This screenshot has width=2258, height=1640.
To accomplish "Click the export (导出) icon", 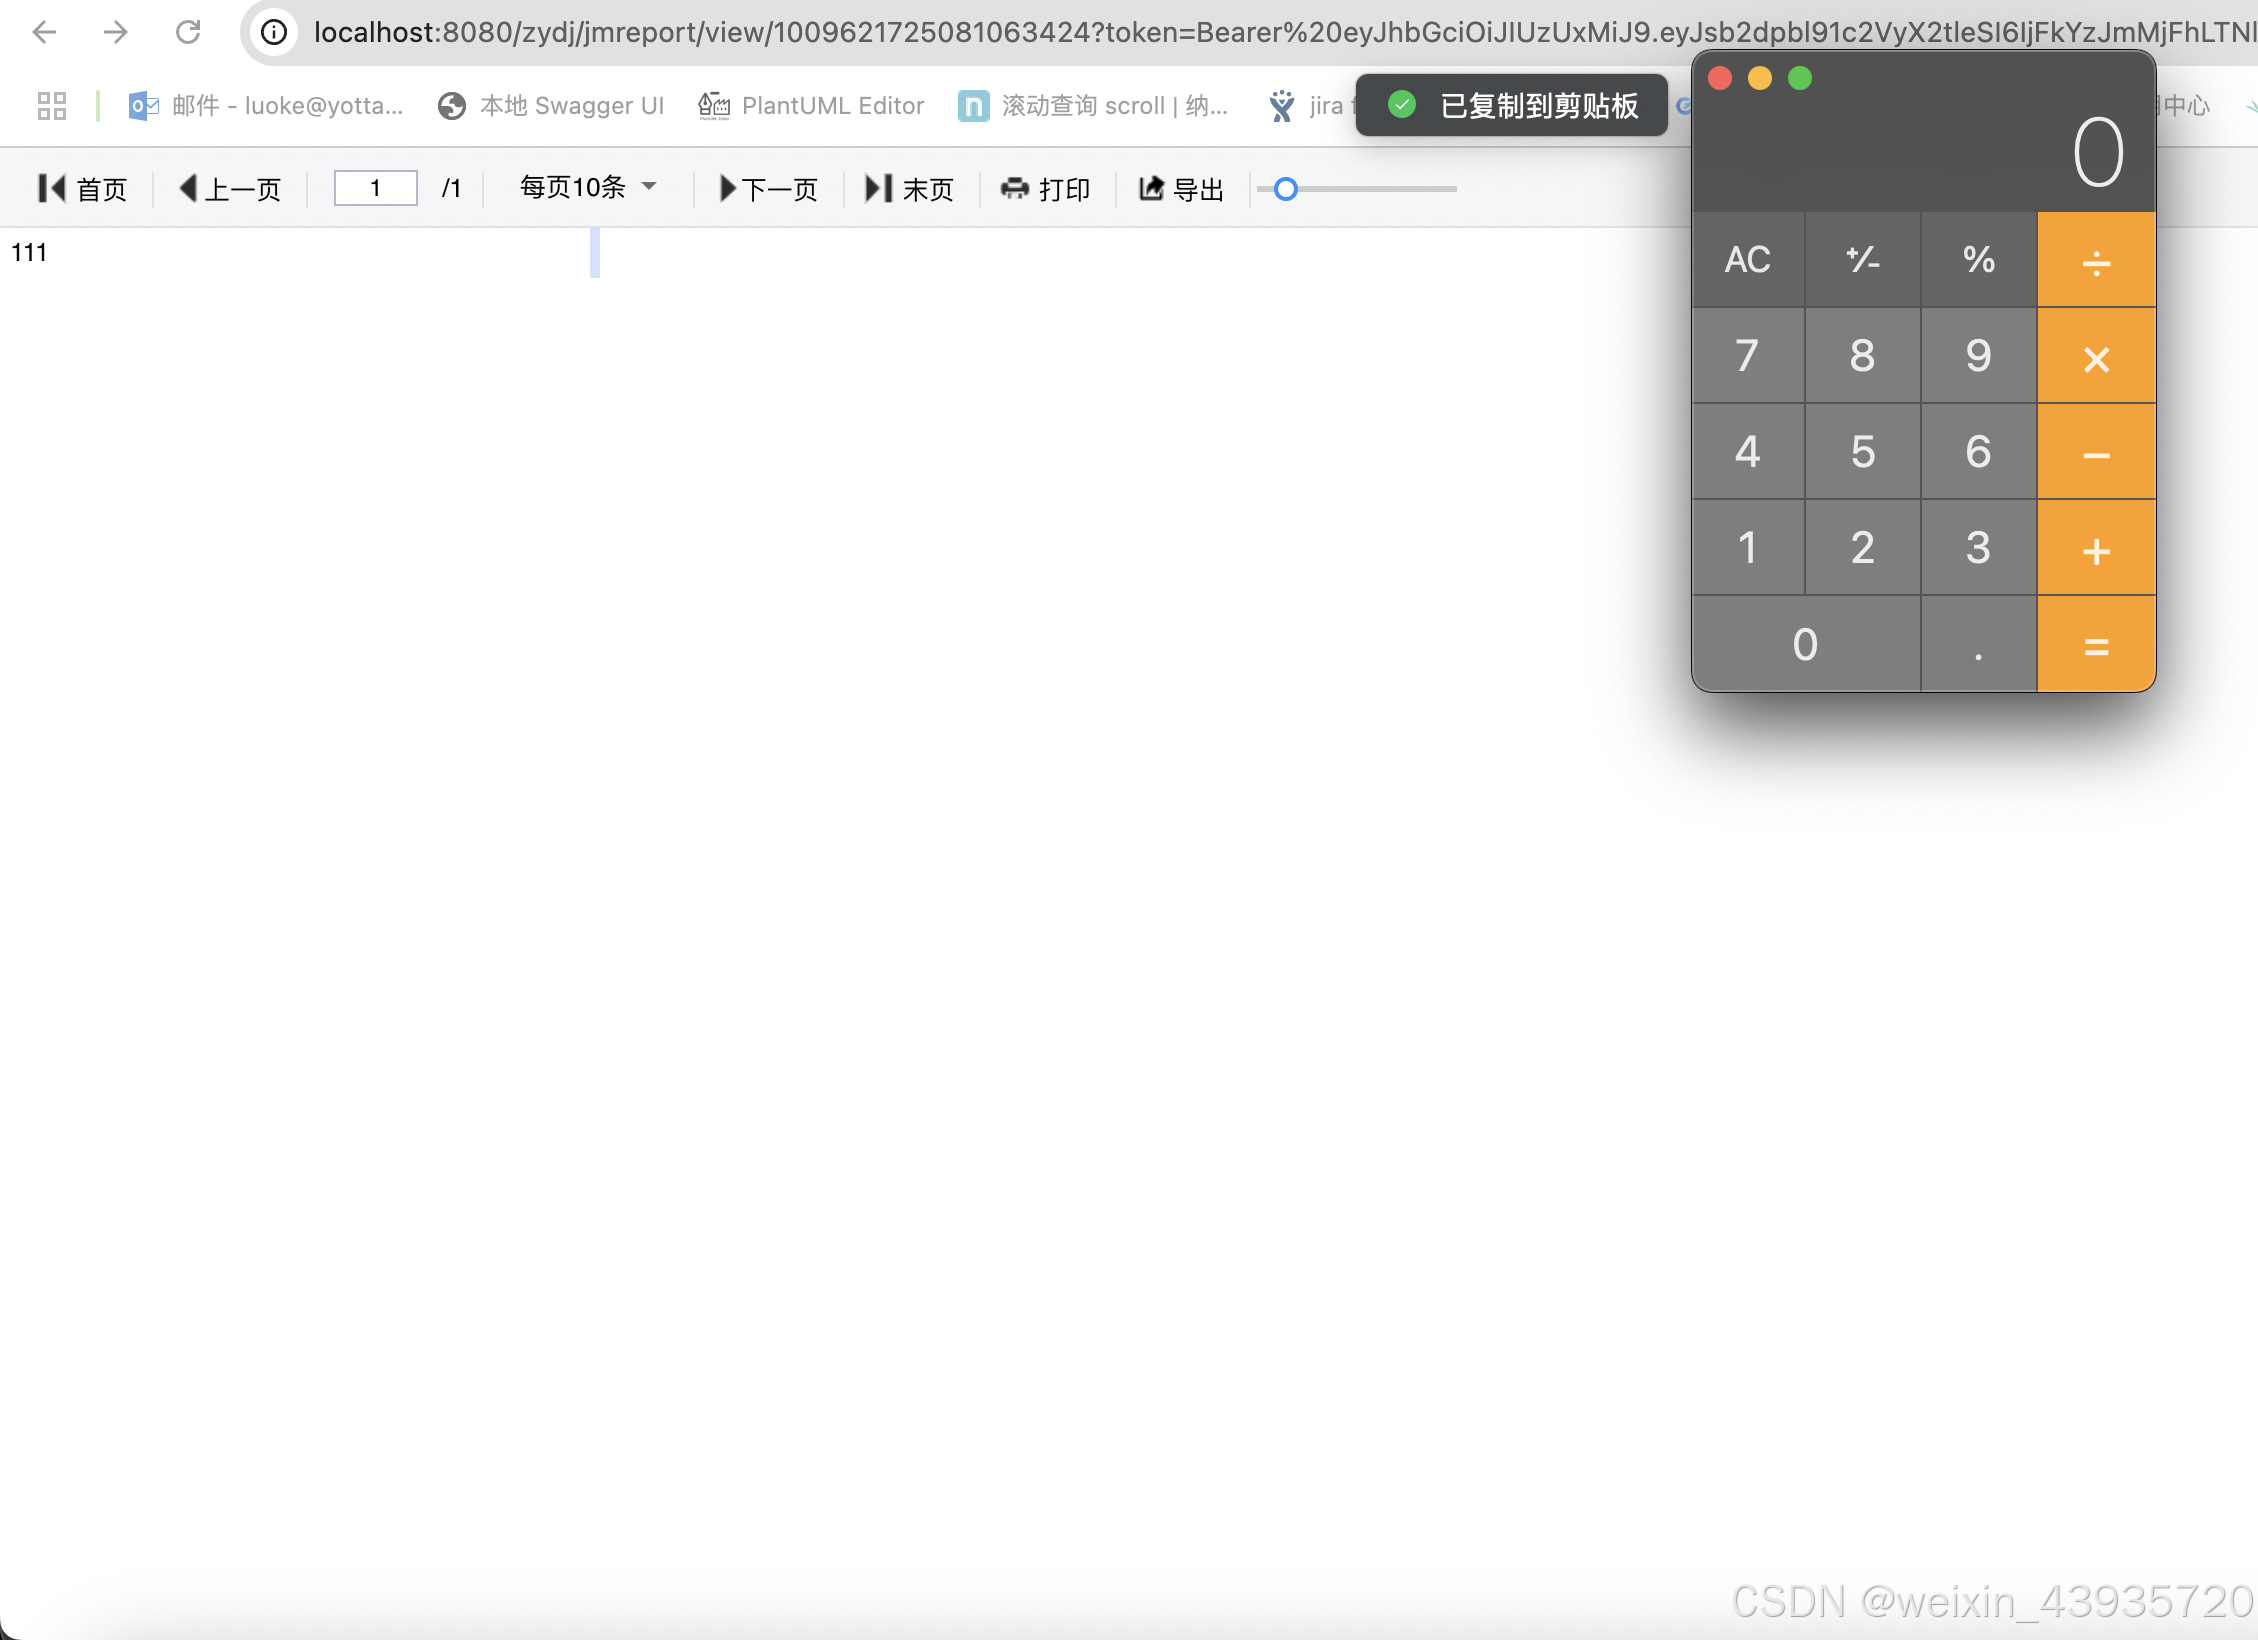I will [1151, 188].
